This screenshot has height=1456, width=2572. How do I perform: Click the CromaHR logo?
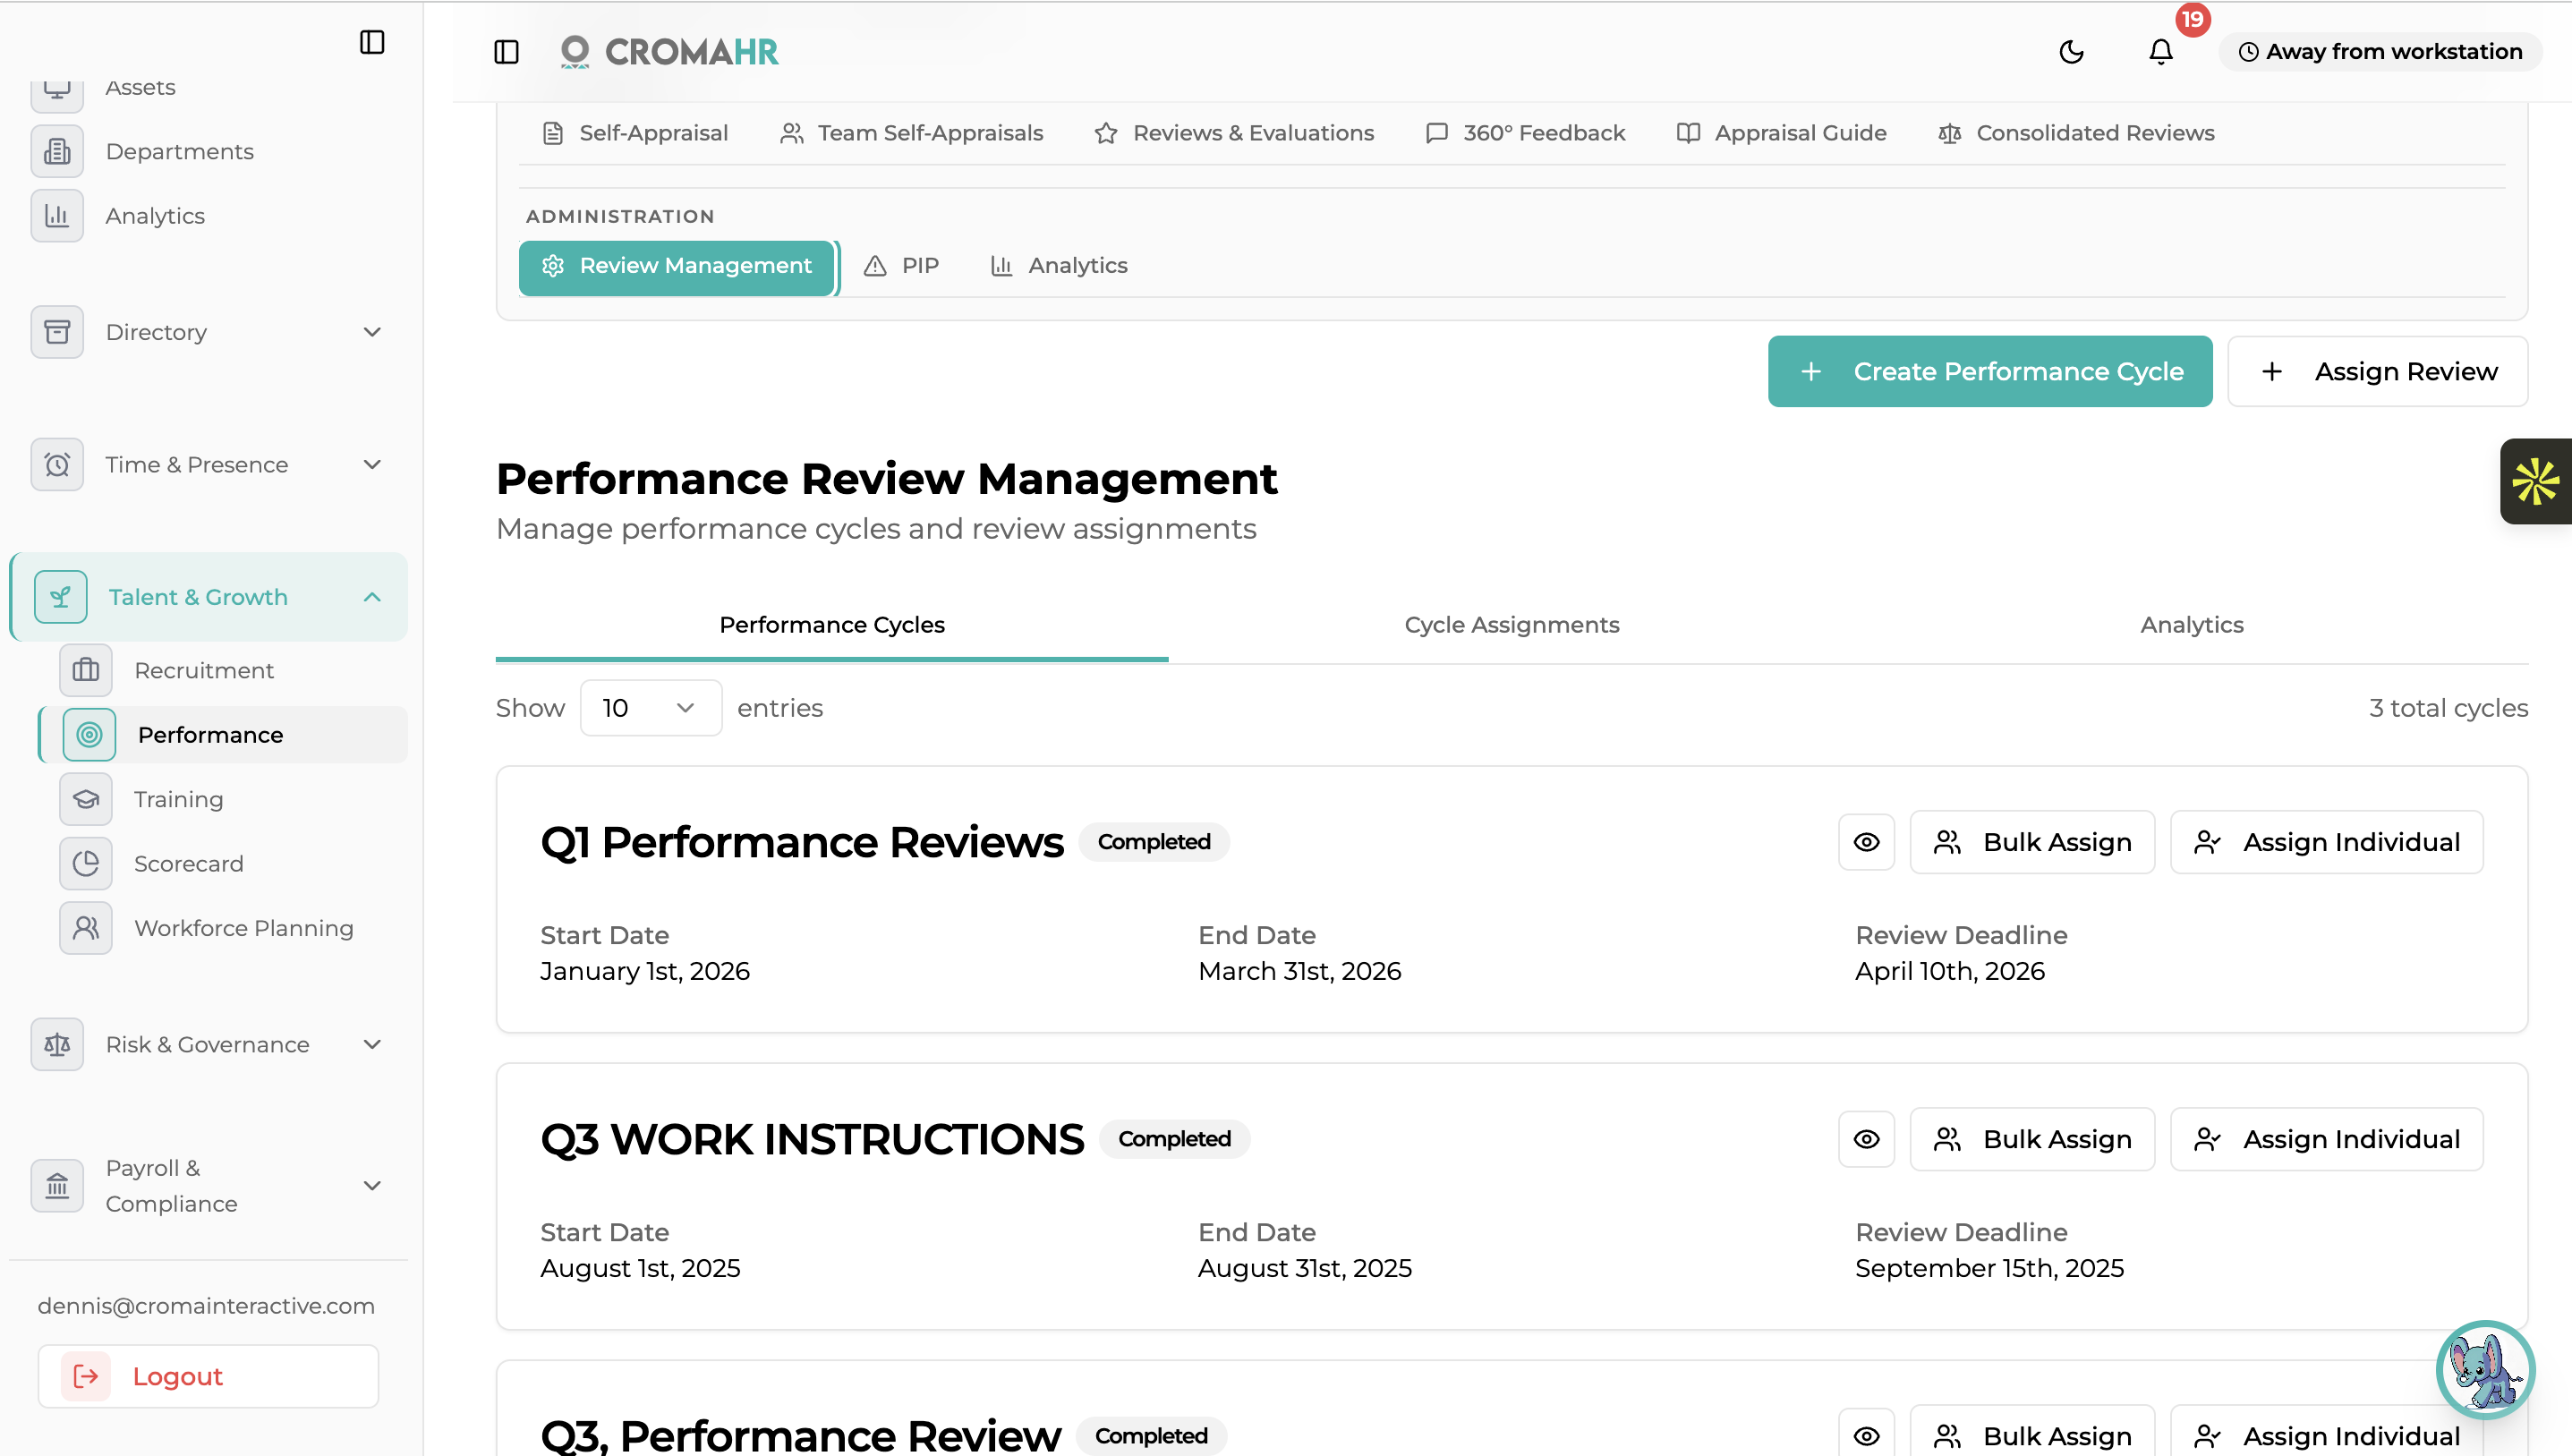(669, 52)
